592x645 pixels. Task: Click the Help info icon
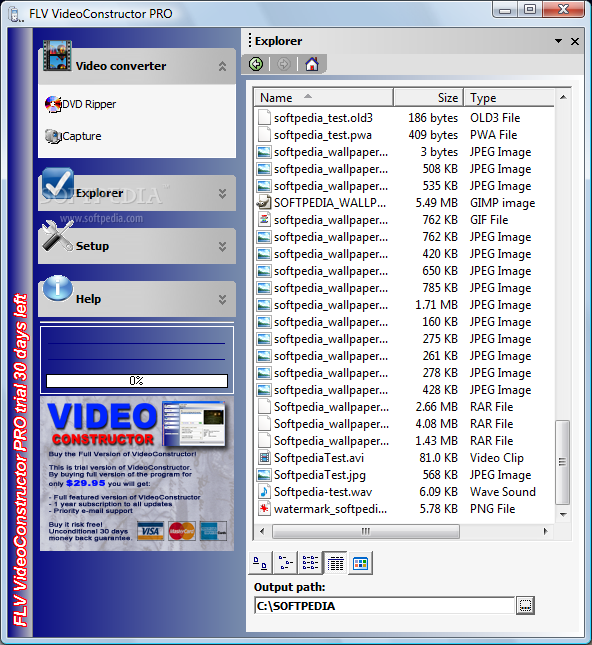coord(58,288)
